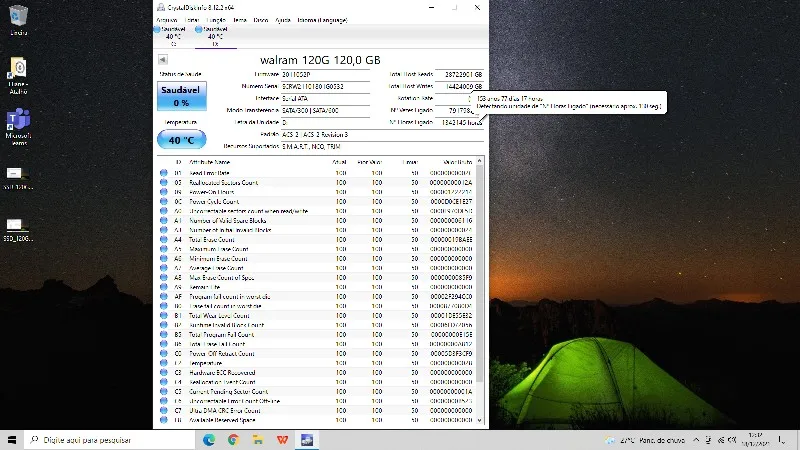Open the Home - Atalho desktop shortcut
800x450 pixels.
tap(18, 76)
